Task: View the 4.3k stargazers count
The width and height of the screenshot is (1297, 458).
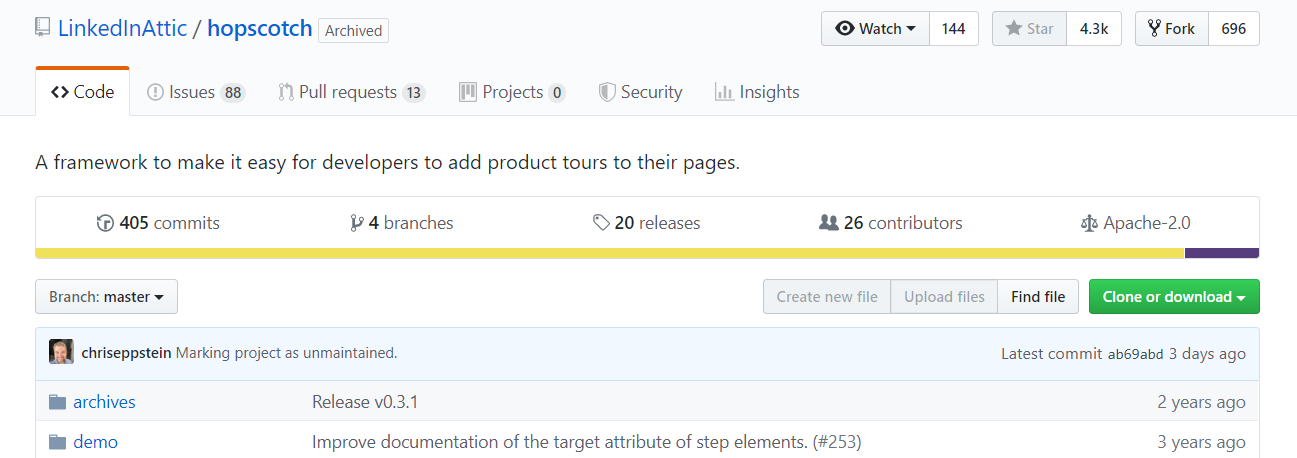Action: pos(1094,29)
